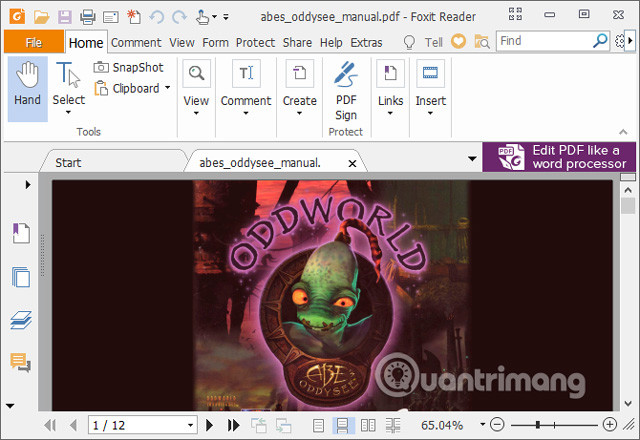Click the orange heart icon
Viewport: 640px width, 440px height.
point(458,41)
